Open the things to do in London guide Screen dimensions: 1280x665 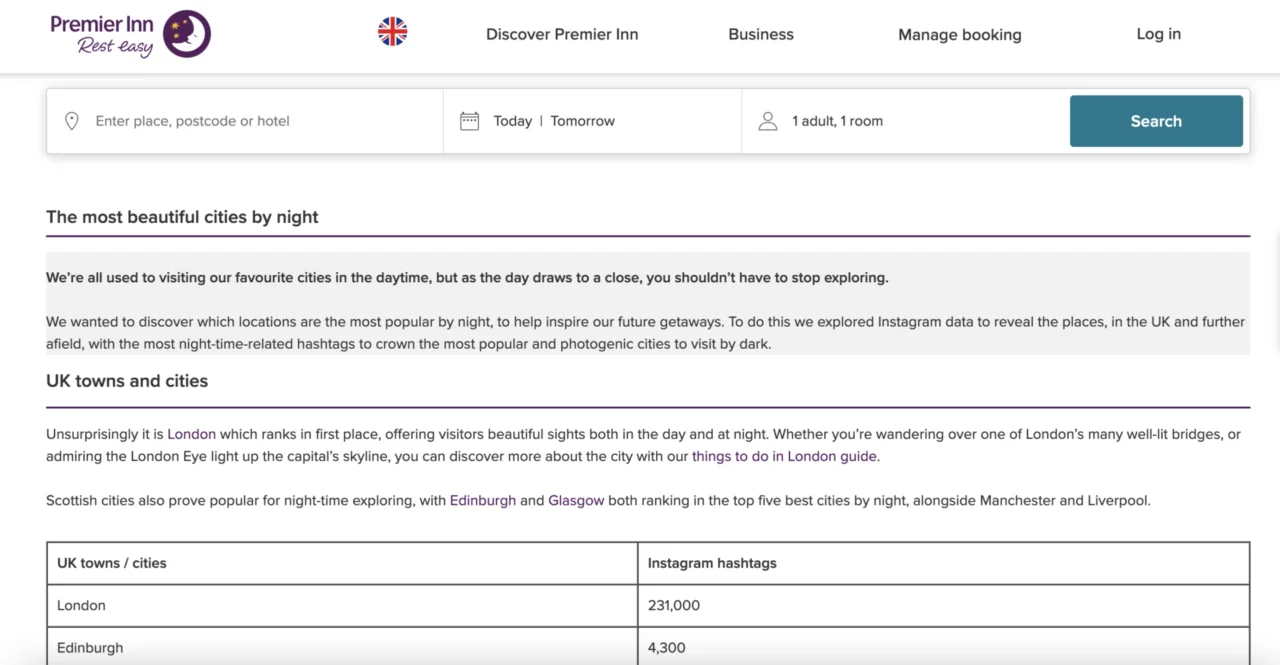[x=784, y=456]
